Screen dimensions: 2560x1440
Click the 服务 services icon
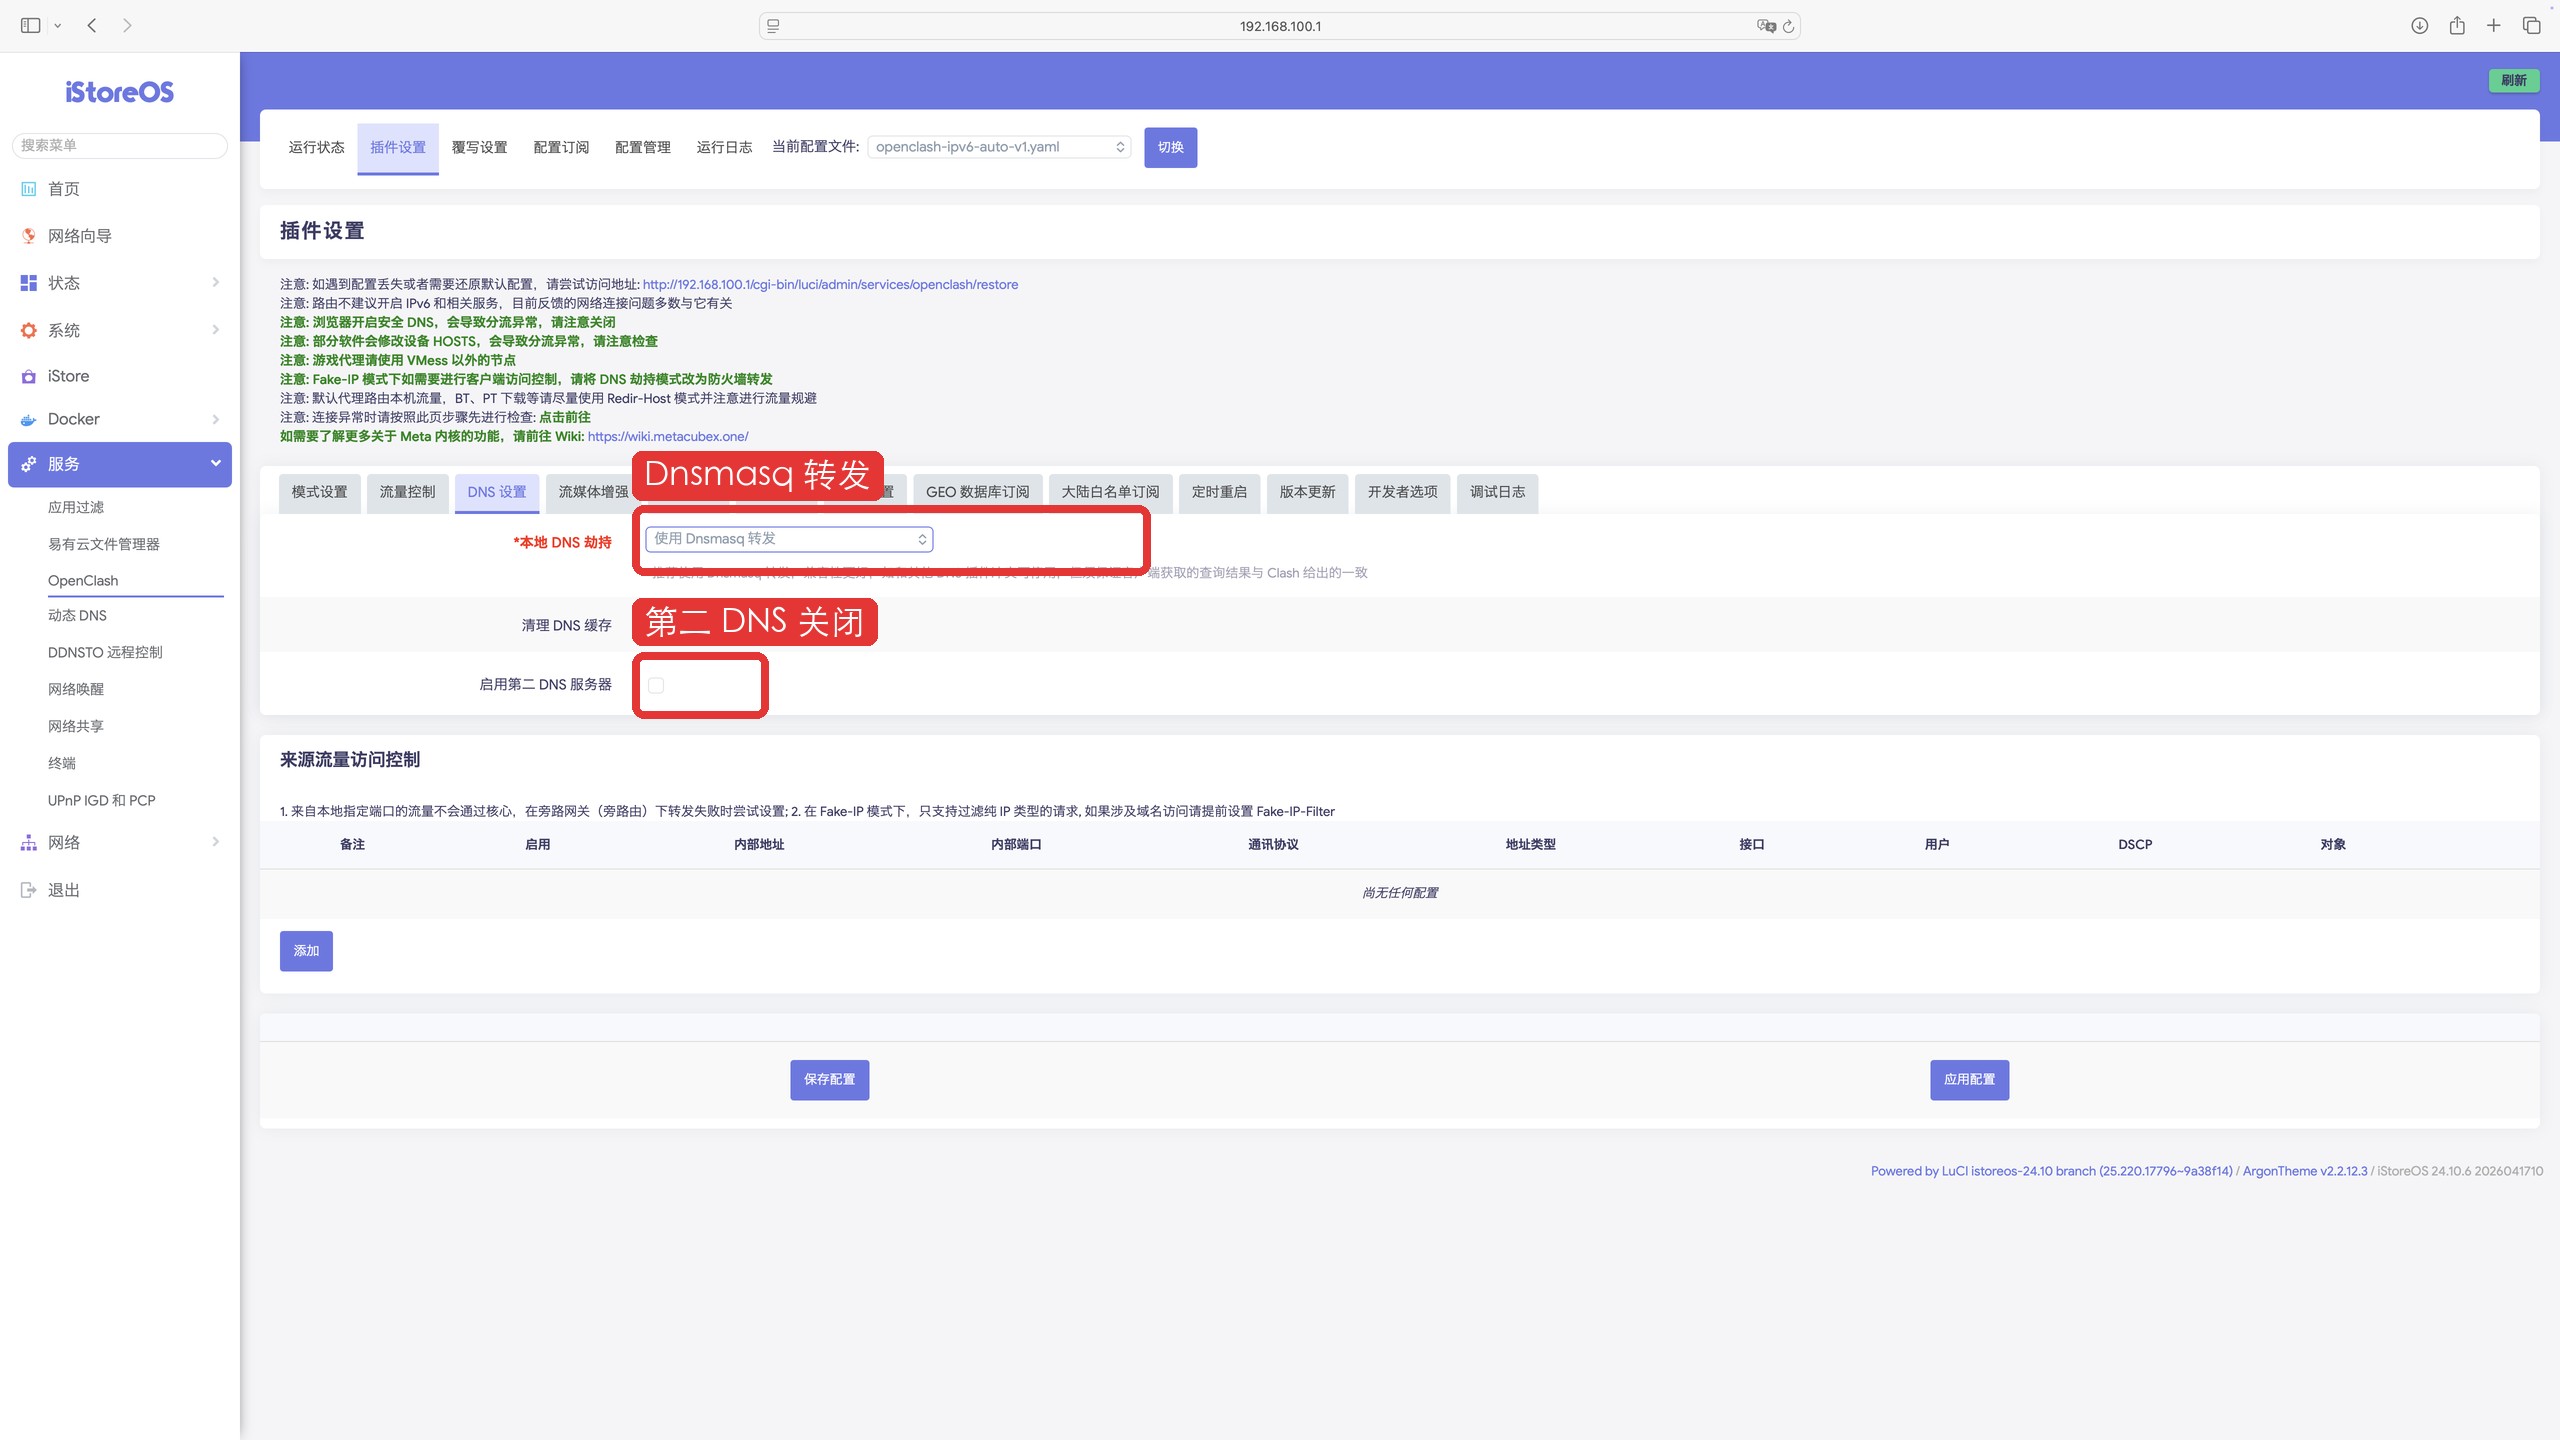(29, 464)
